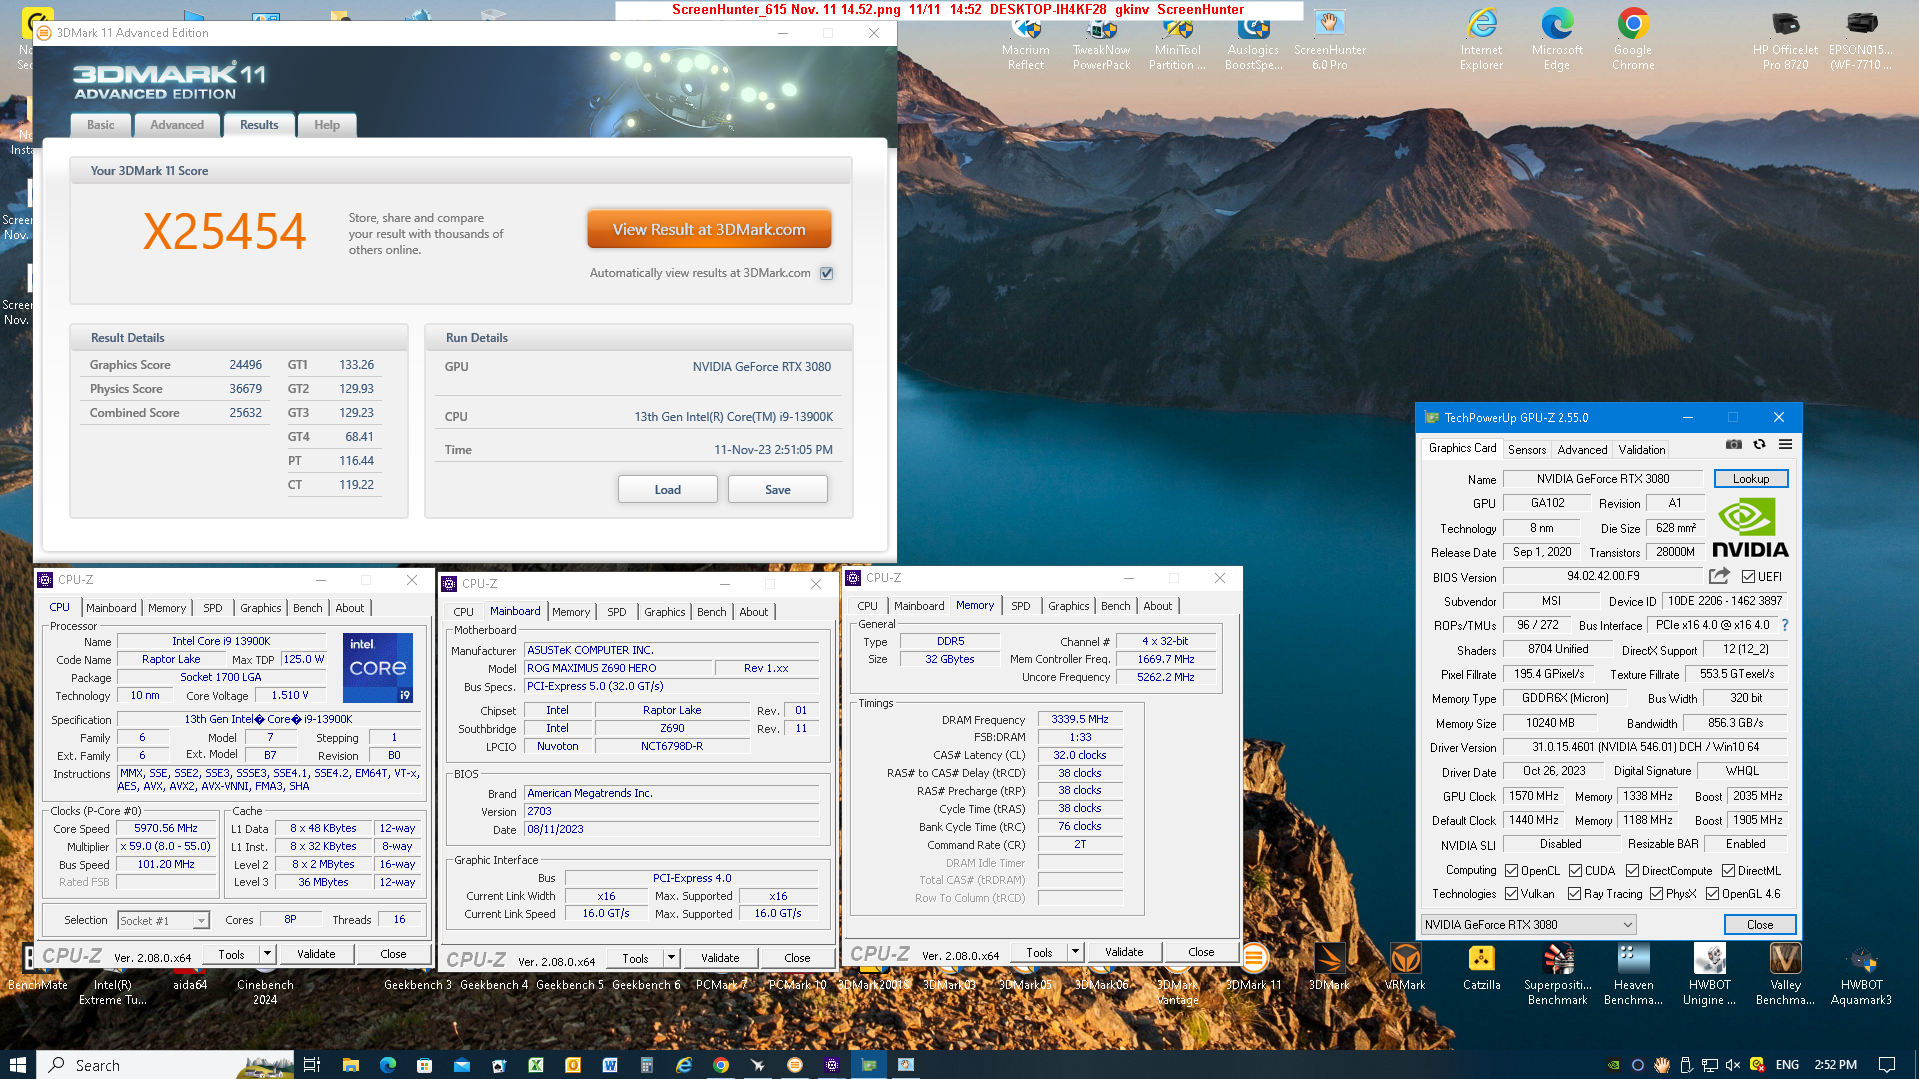Screen dimensions: 1919x1079
Task: Toggle automatically view results at 3DMark.com
Action: pos(827,273)
